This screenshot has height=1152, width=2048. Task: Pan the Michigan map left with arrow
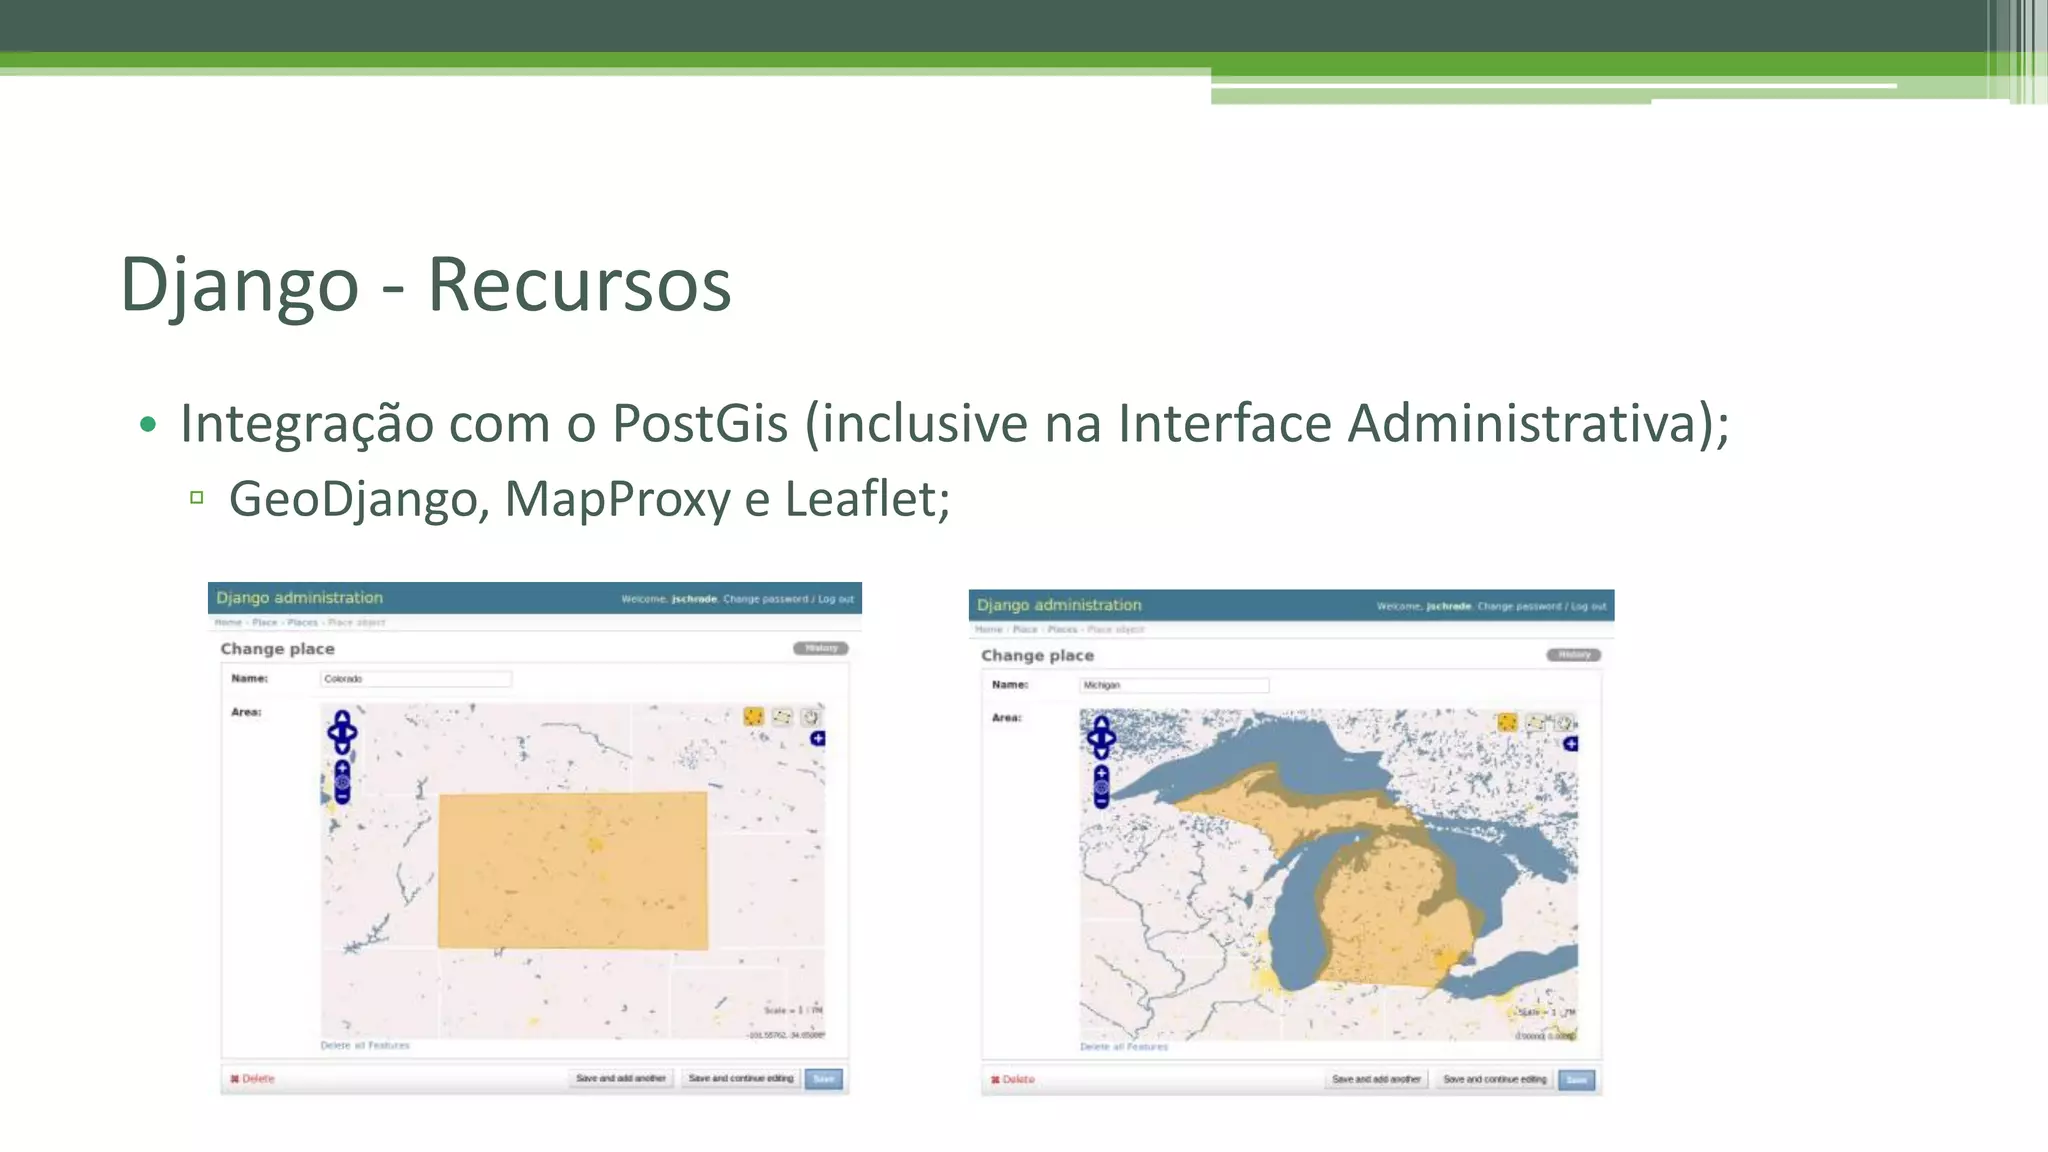coord(1093,738)
